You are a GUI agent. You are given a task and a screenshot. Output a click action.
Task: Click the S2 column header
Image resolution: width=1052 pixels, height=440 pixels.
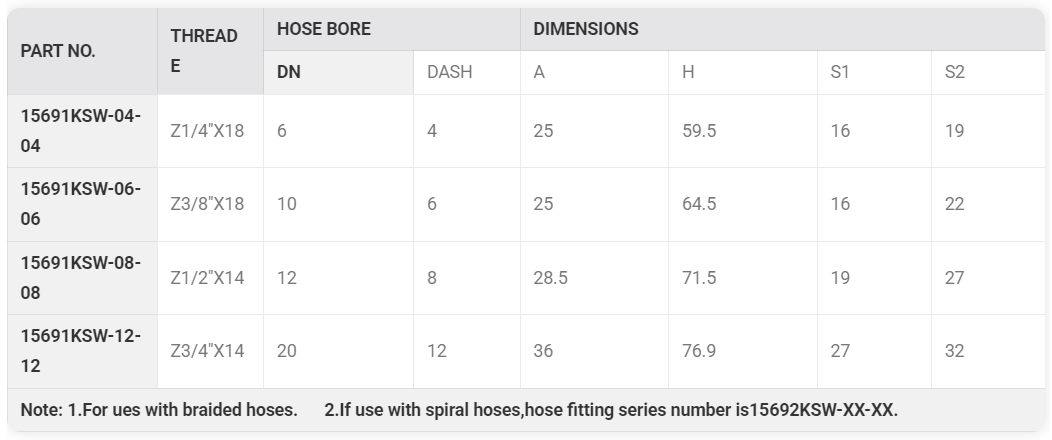955,73
